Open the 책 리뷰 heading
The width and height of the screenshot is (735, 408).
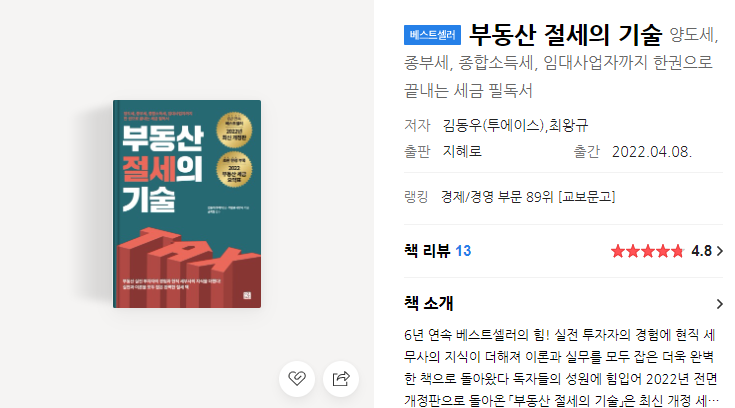click(x=427, y=251)
